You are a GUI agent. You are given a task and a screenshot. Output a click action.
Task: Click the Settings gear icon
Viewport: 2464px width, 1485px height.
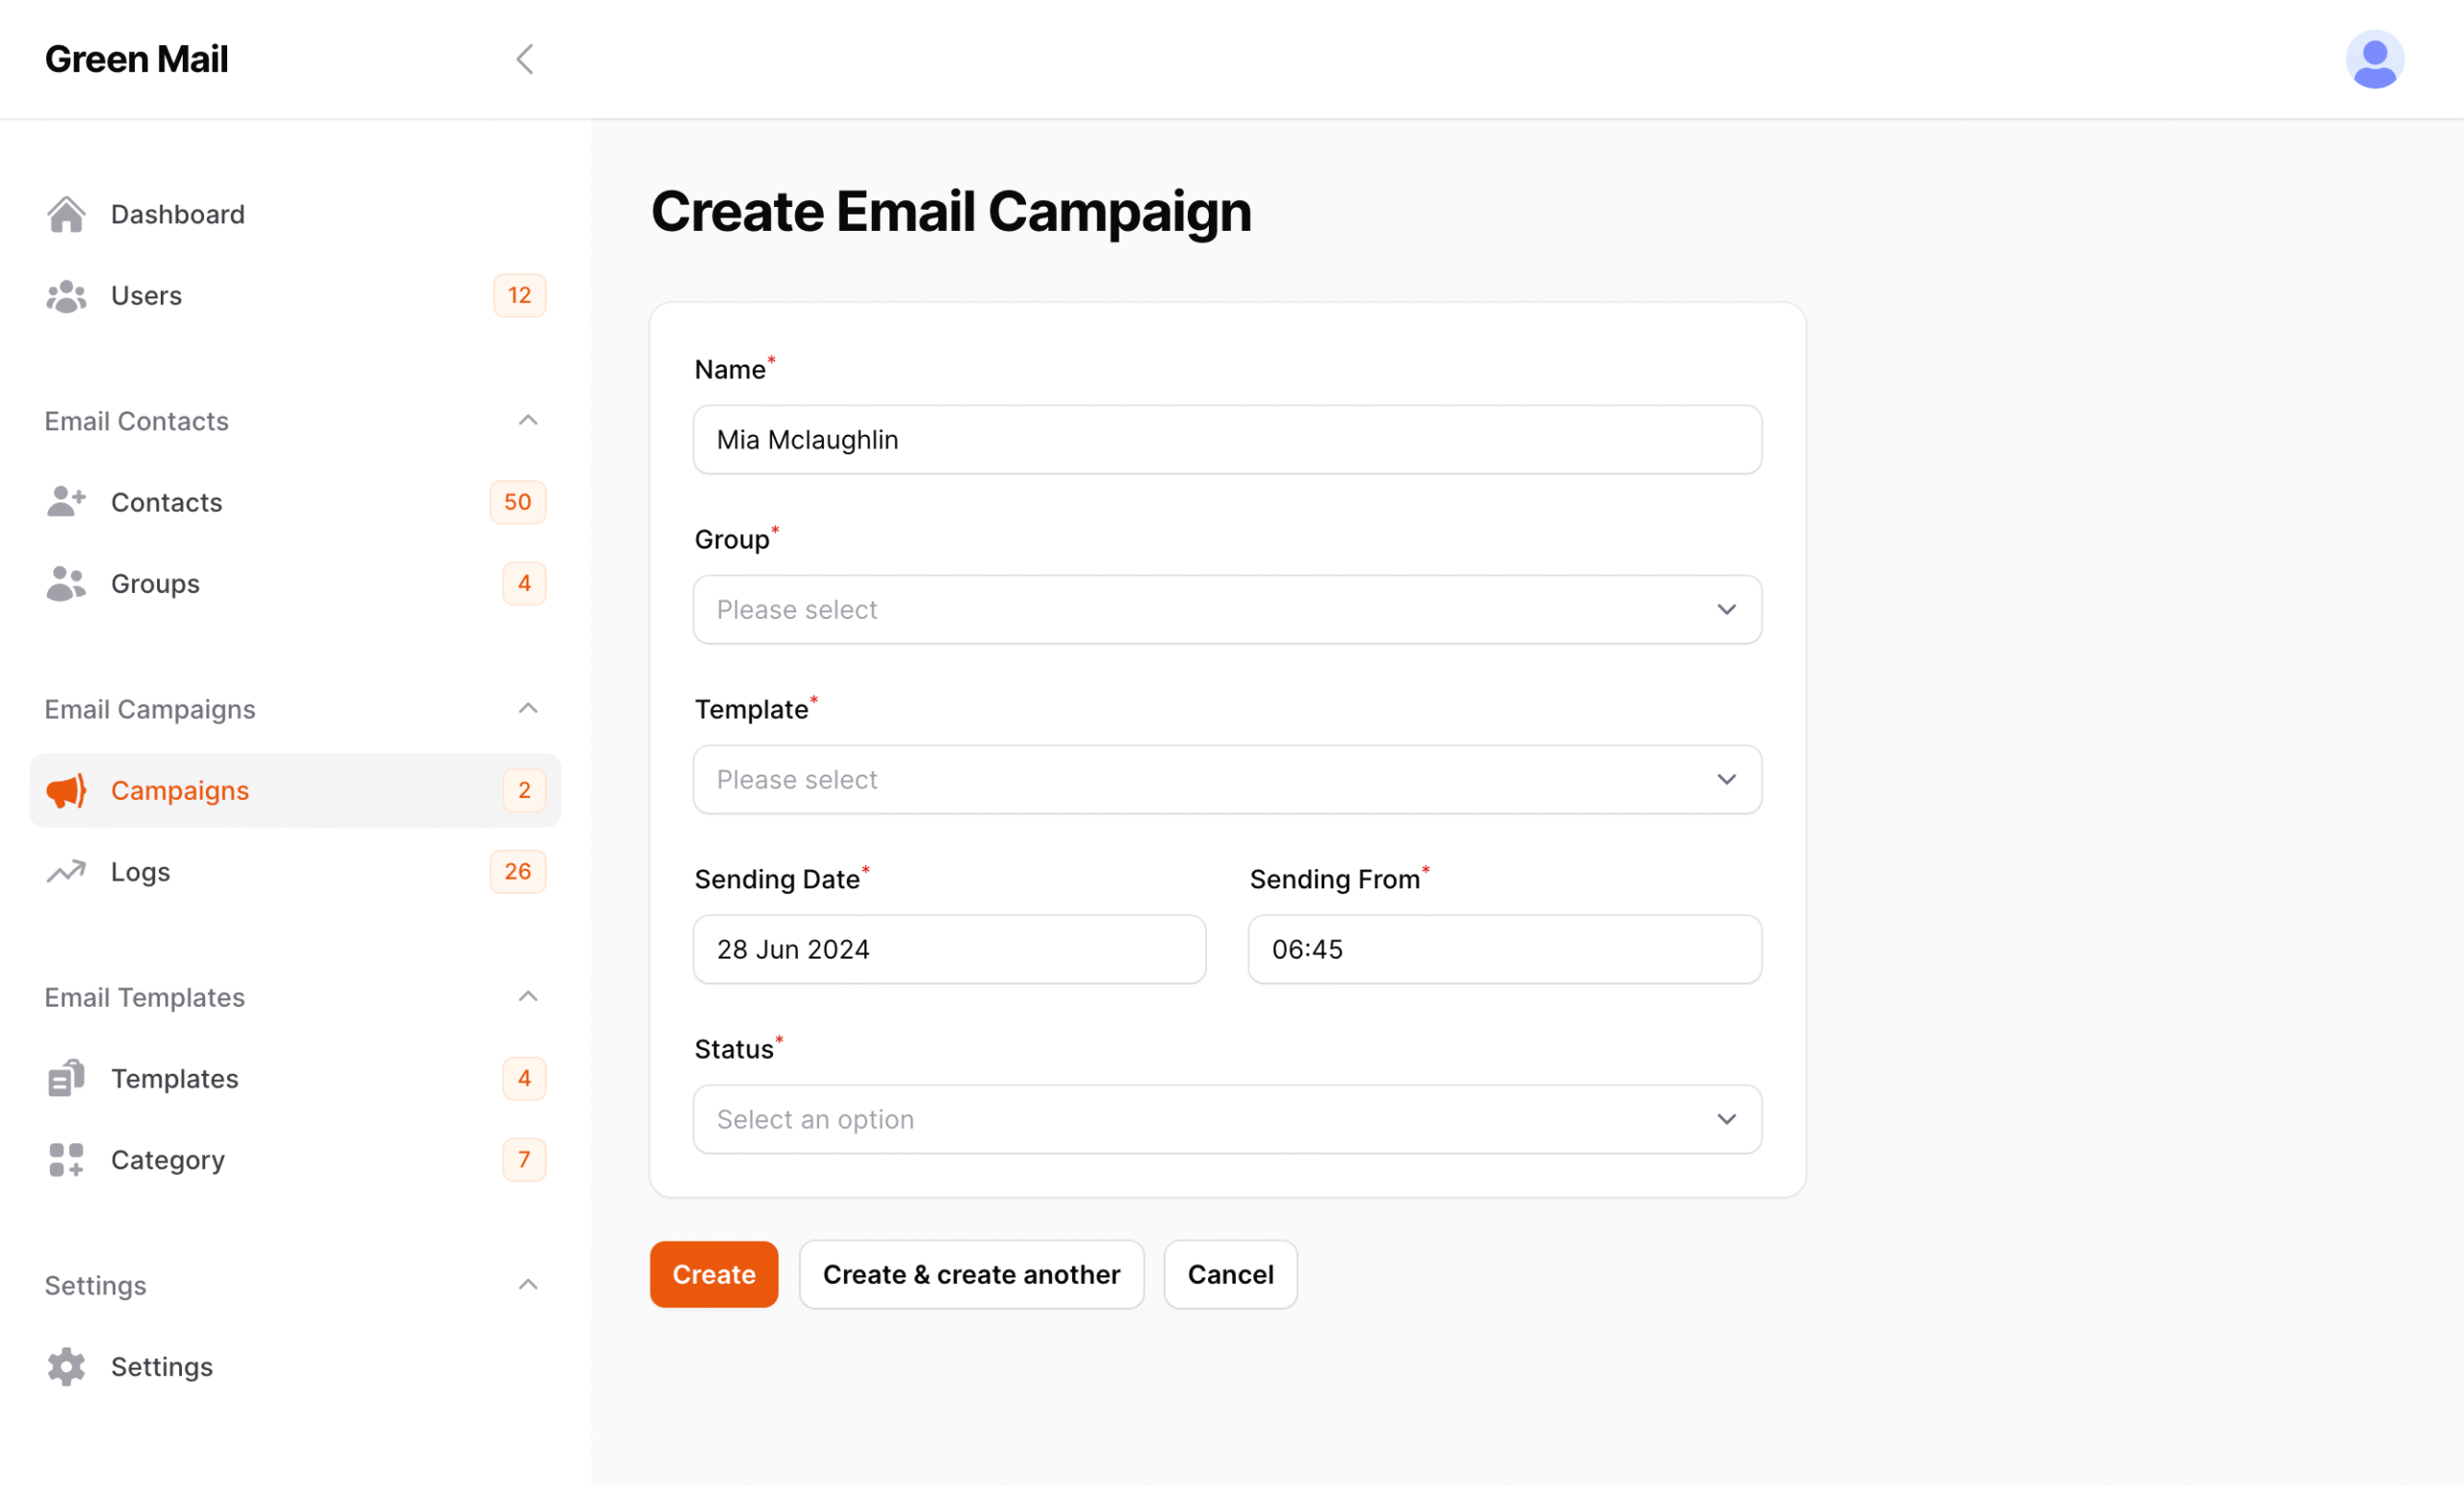(66, 1366)
